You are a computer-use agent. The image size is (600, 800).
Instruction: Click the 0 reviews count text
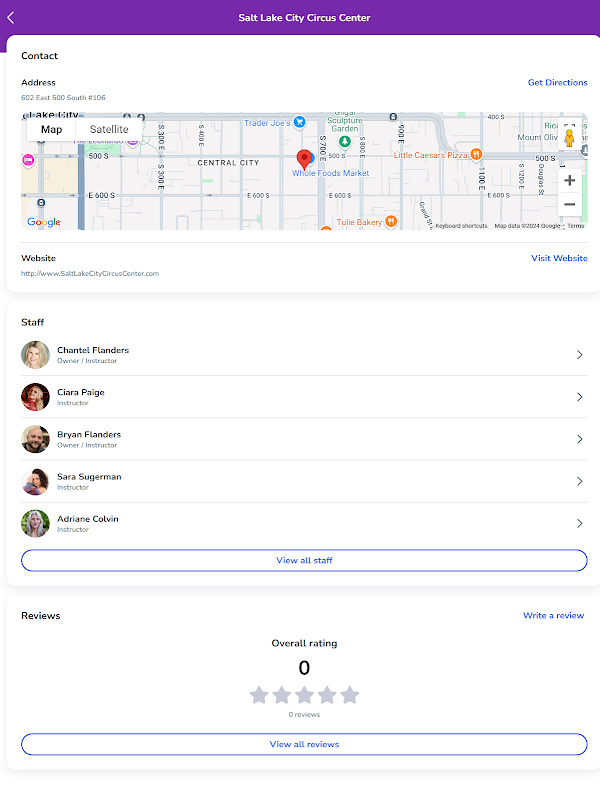click(304, 714)
